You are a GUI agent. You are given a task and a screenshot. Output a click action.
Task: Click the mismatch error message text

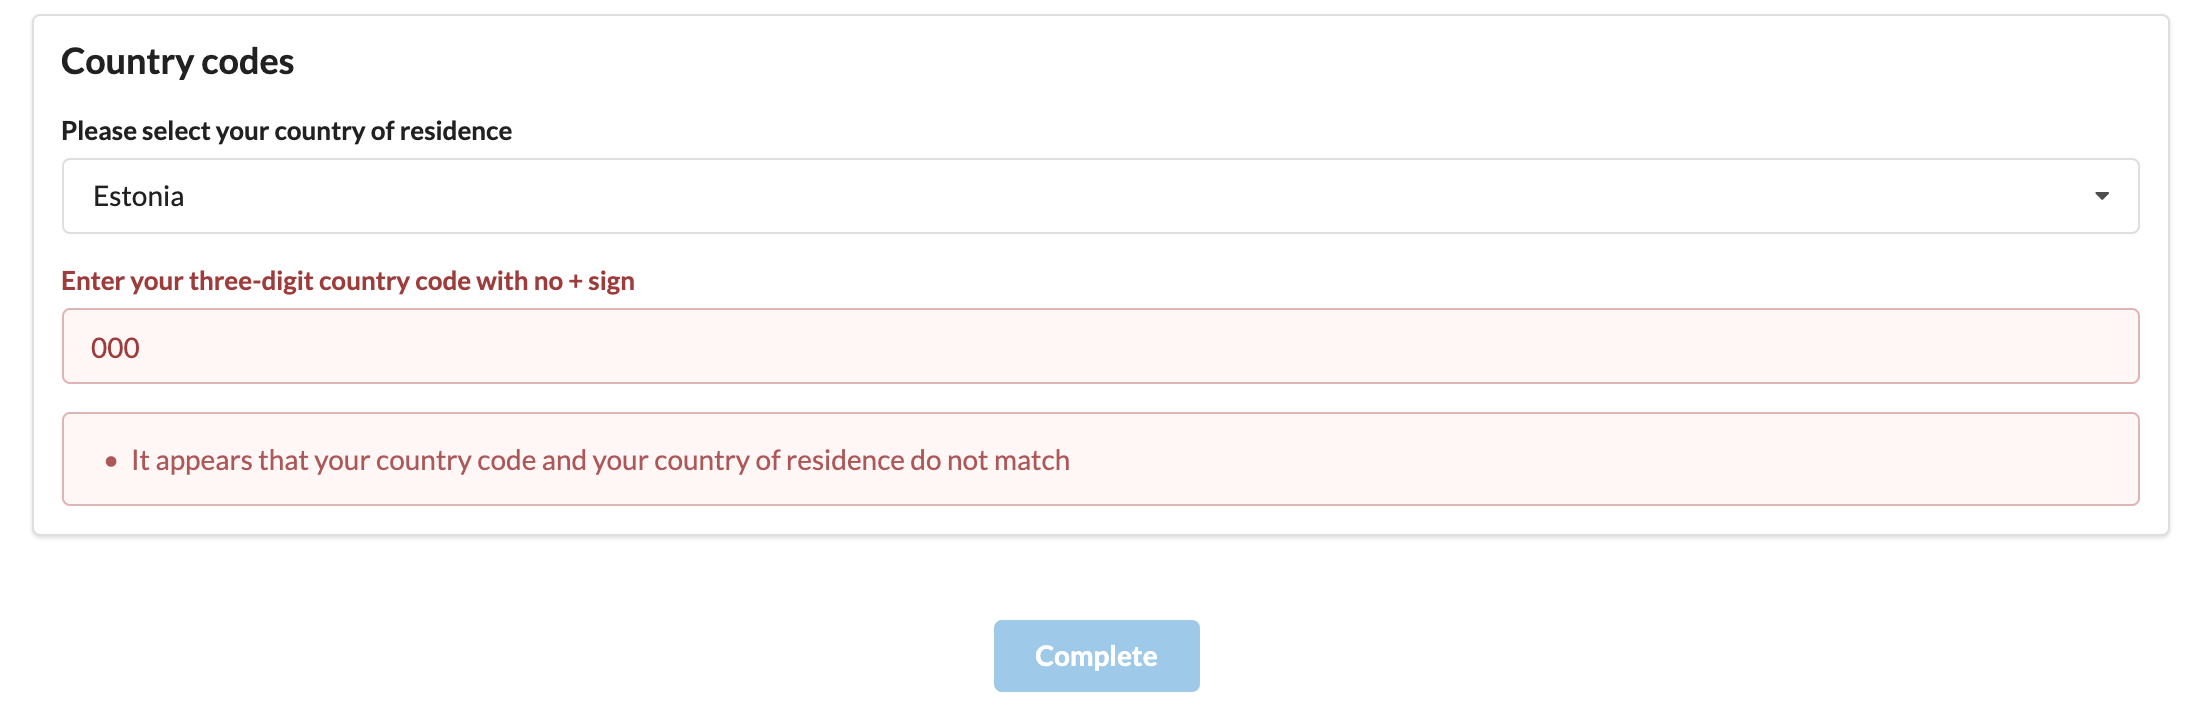tap(600, 460)
